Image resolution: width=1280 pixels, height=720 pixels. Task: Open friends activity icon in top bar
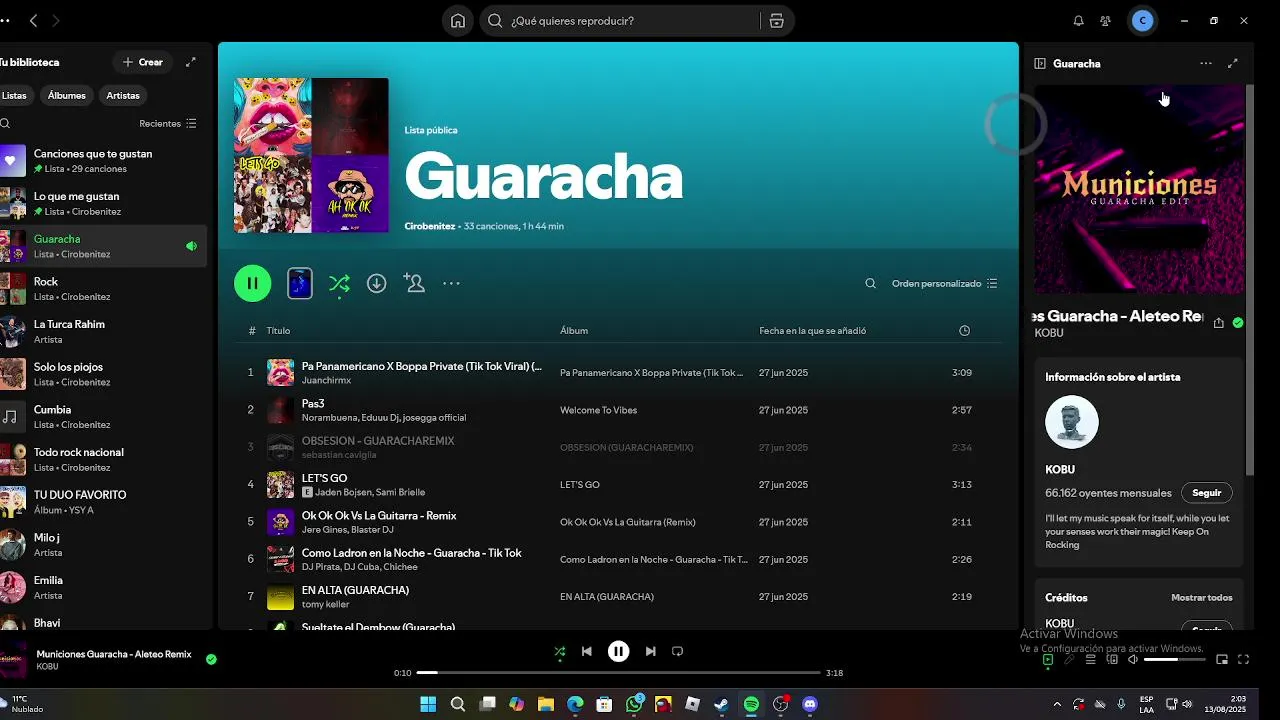point(1105,21)
